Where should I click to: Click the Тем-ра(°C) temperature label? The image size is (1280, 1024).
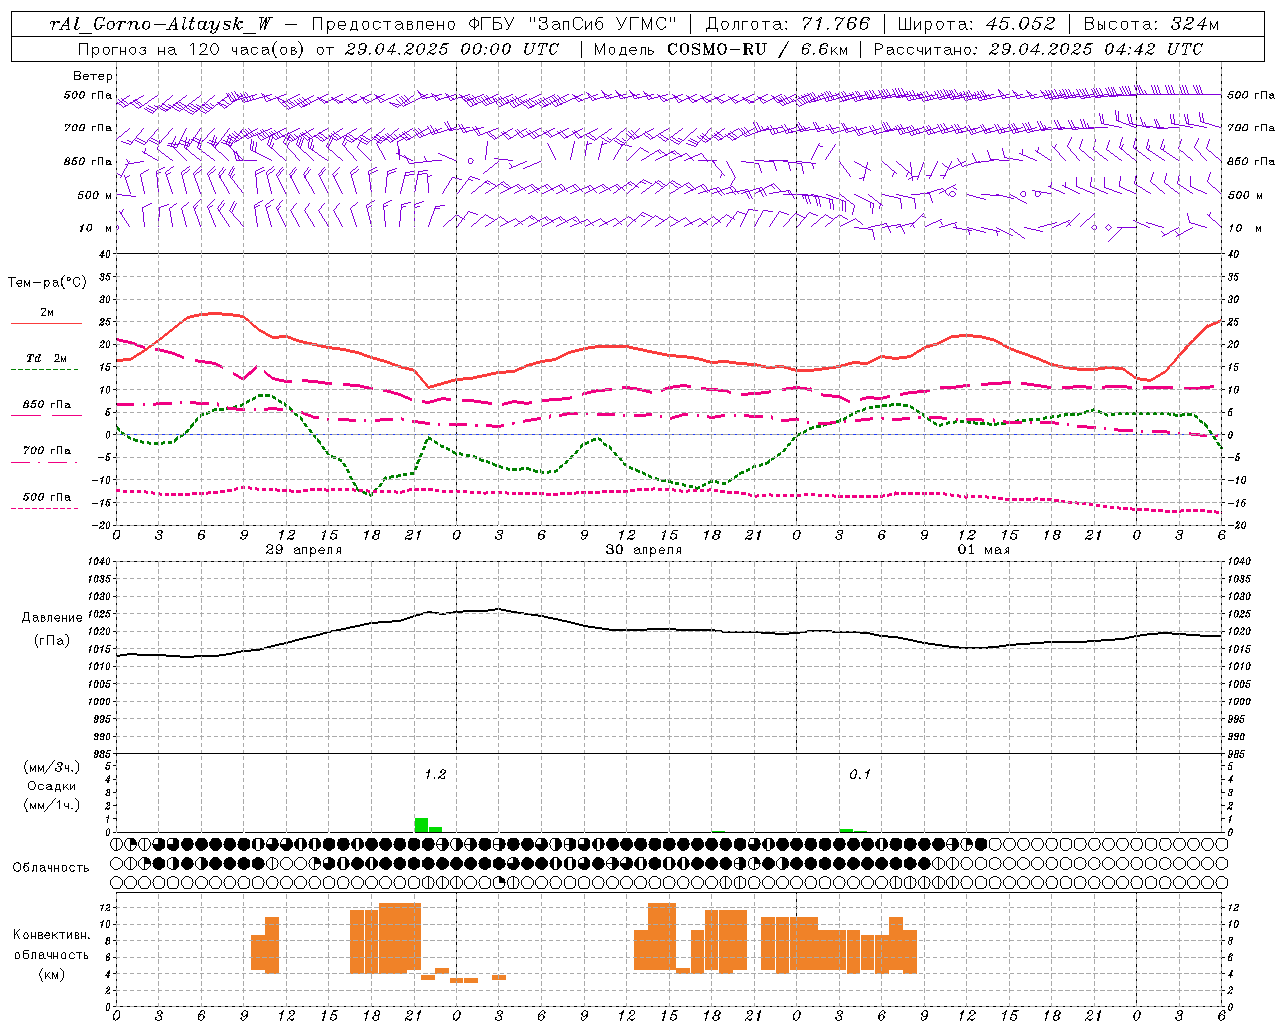pyautogui.click(x=47, y=283)
